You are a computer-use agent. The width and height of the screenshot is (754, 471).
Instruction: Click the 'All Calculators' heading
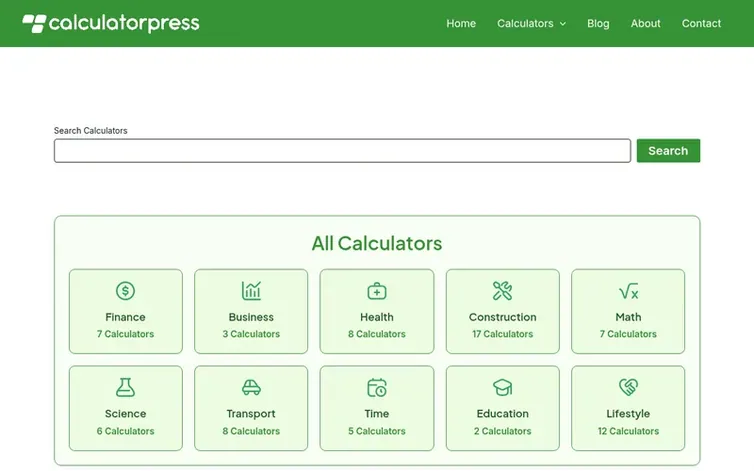(x=377, y=243)
